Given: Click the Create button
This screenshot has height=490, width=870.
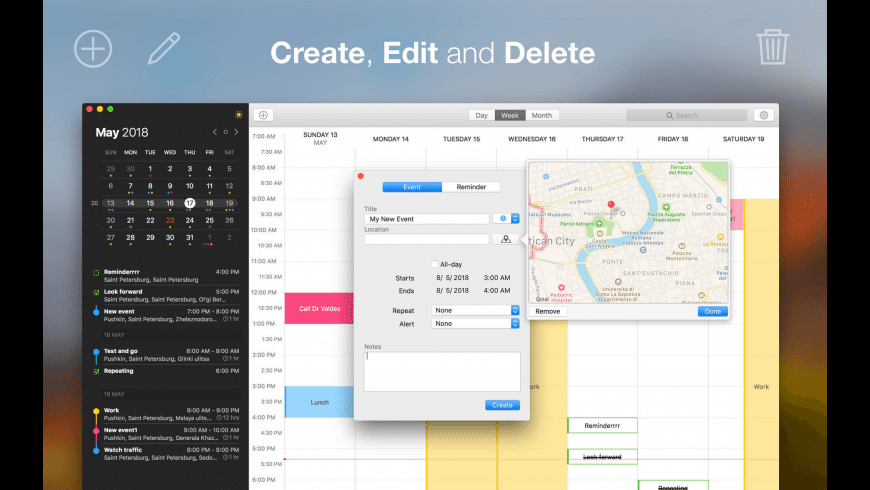Looking at the screenshot, I should click(x=502, y=405).
